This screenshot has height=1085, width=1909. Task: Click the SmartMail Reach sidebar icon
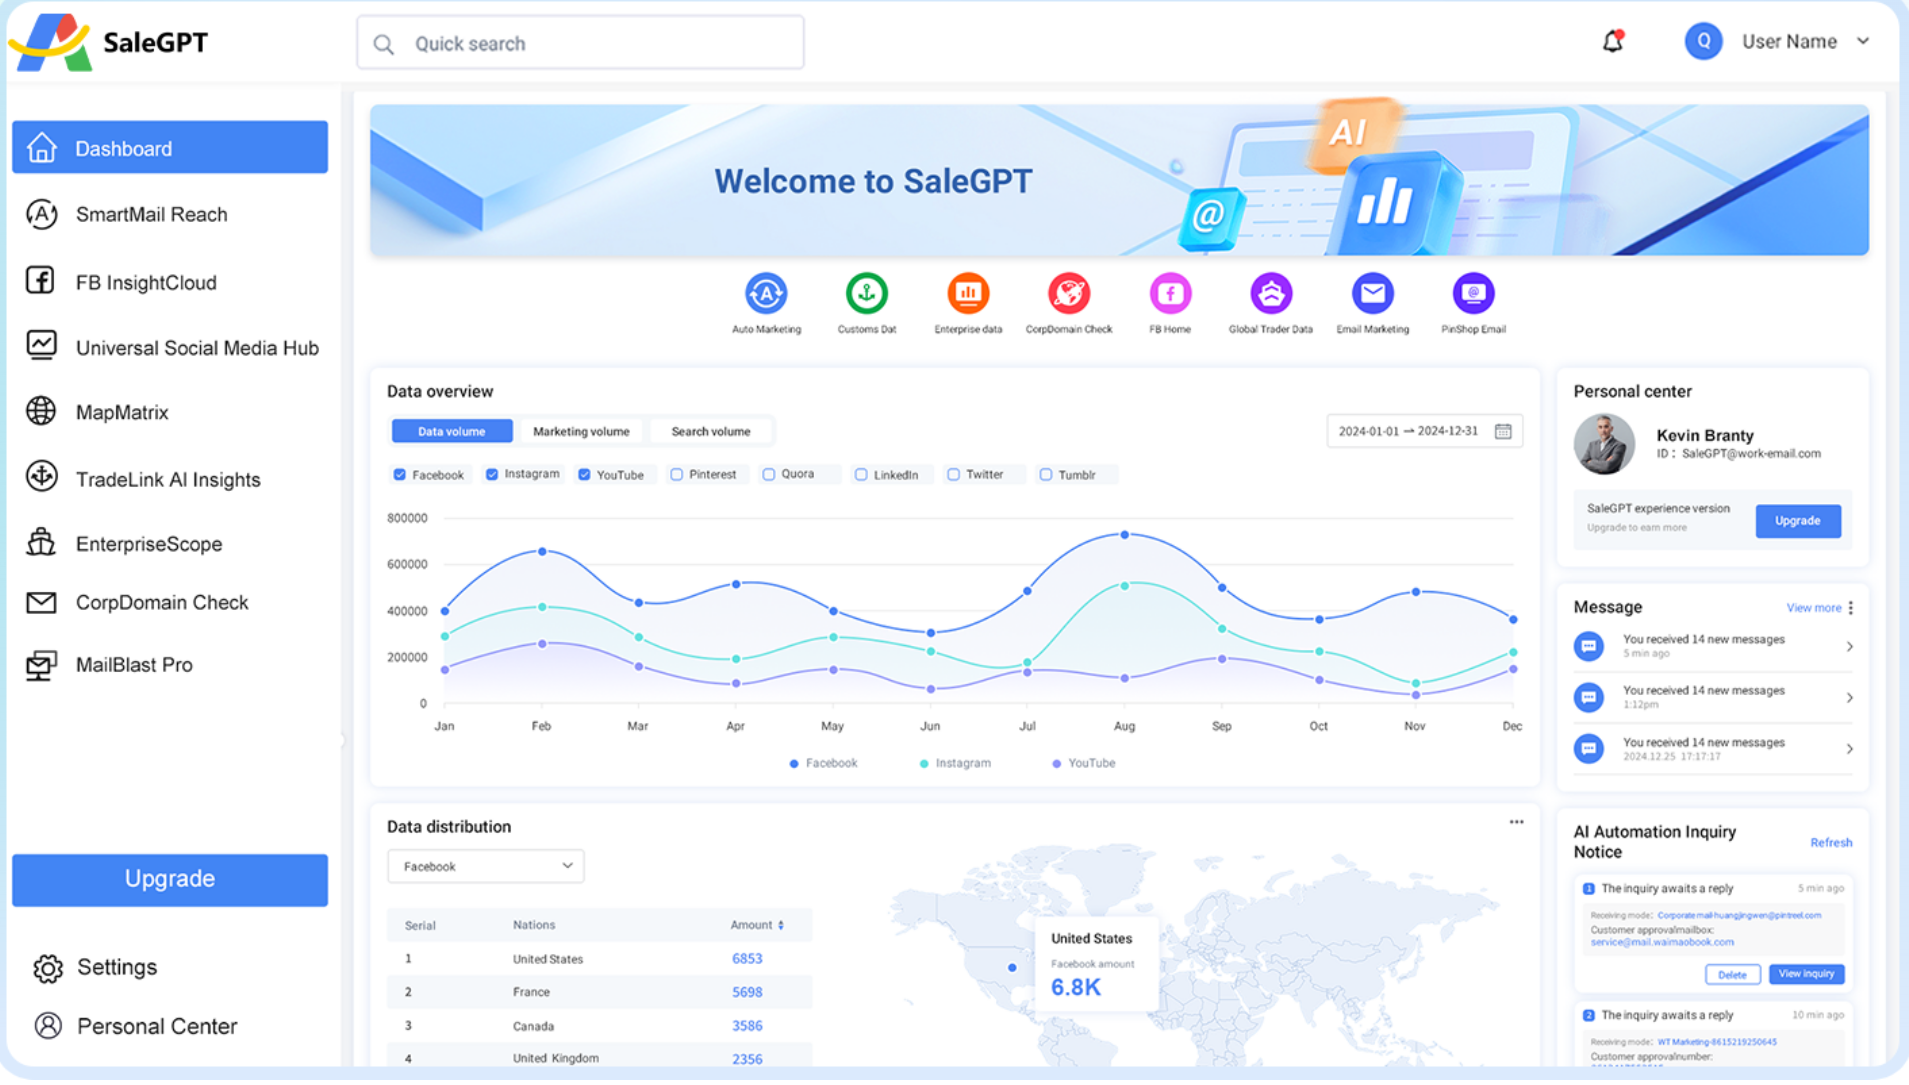click(x=41, y=214)
